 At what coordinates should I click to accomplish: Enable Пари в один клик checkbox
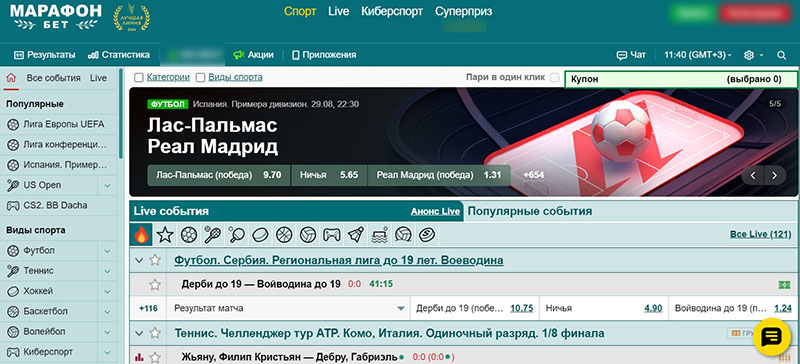tap(555, 78)
